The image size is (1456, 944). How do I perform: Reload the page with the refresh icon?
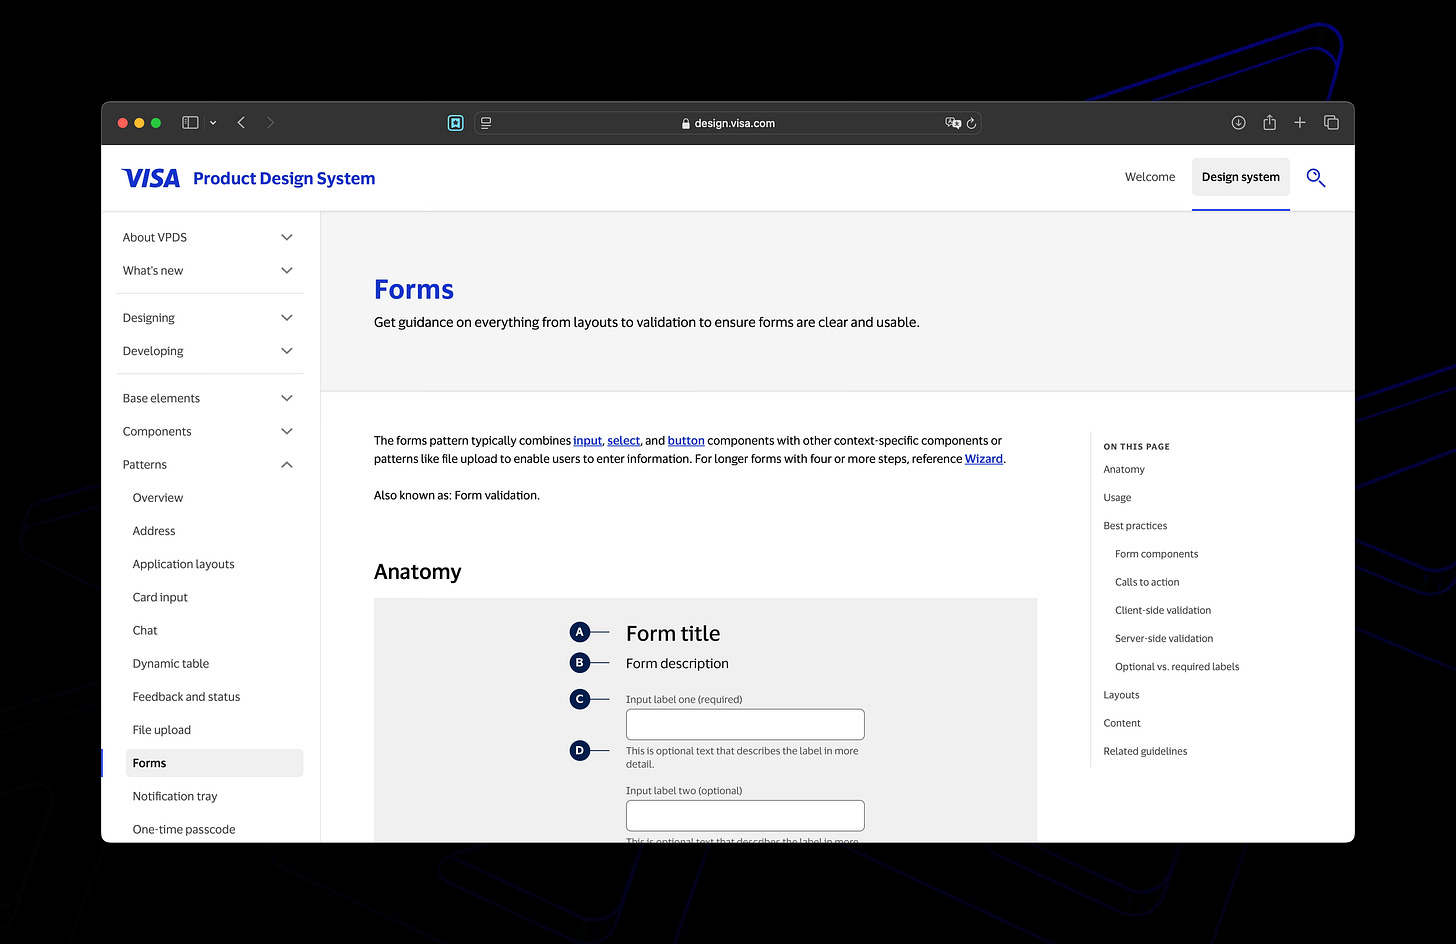pyautogui.click(x=971, y=123)
